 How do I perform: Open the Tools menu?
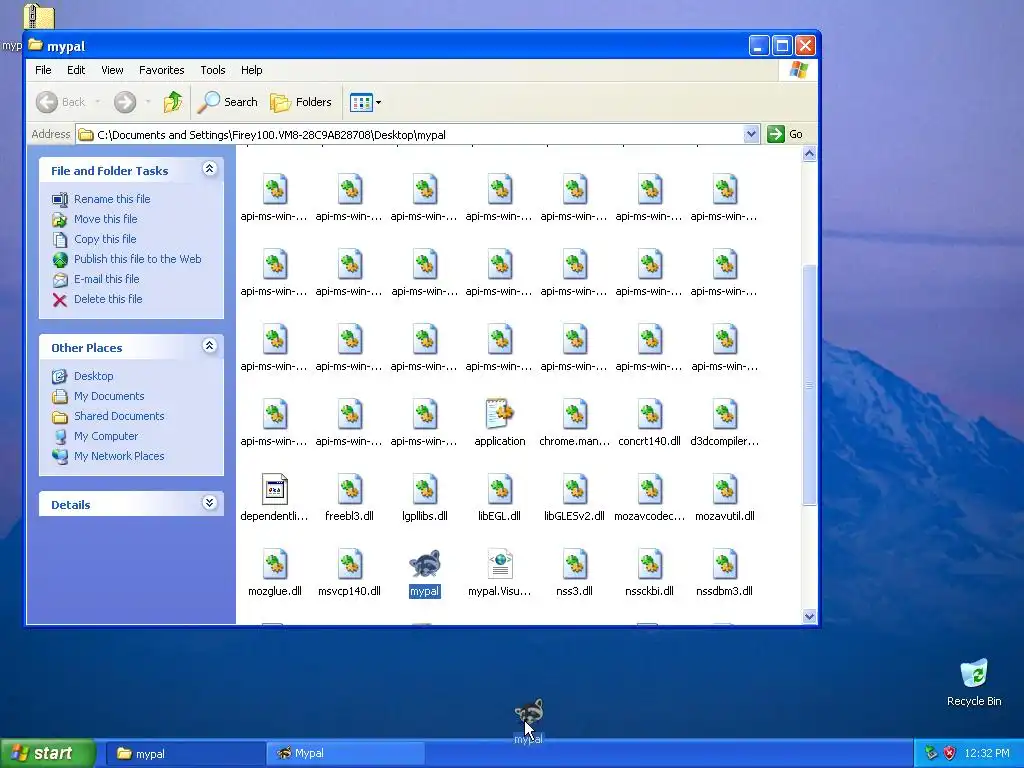[213, 70]
